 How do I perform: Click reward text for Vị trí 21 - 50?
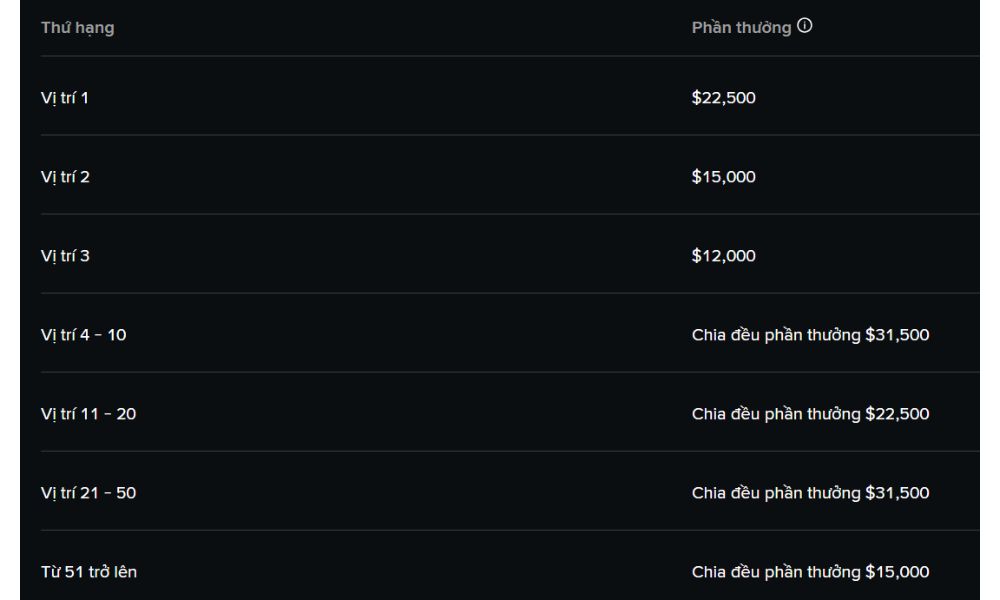point(810,493)
